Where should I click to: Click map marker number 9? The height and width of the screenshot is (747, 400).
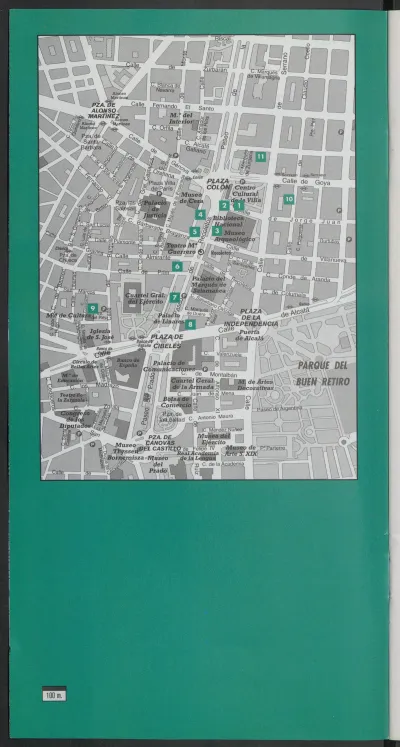[92, 309]
